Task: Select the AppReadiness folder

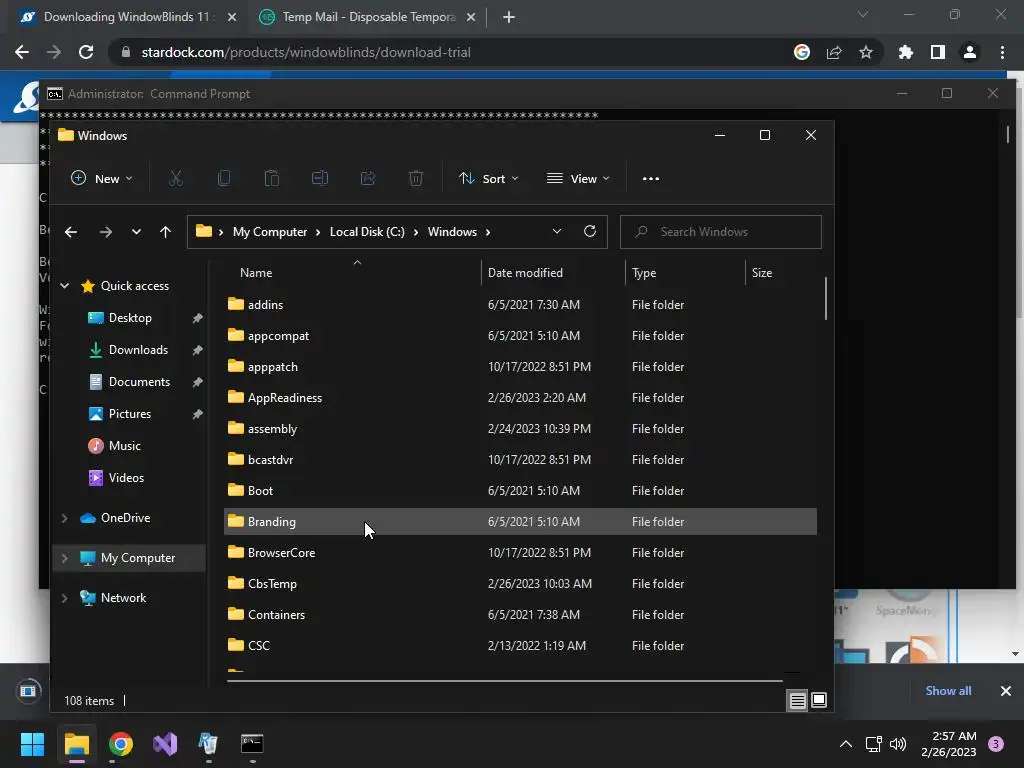Action: coord(520,398)
